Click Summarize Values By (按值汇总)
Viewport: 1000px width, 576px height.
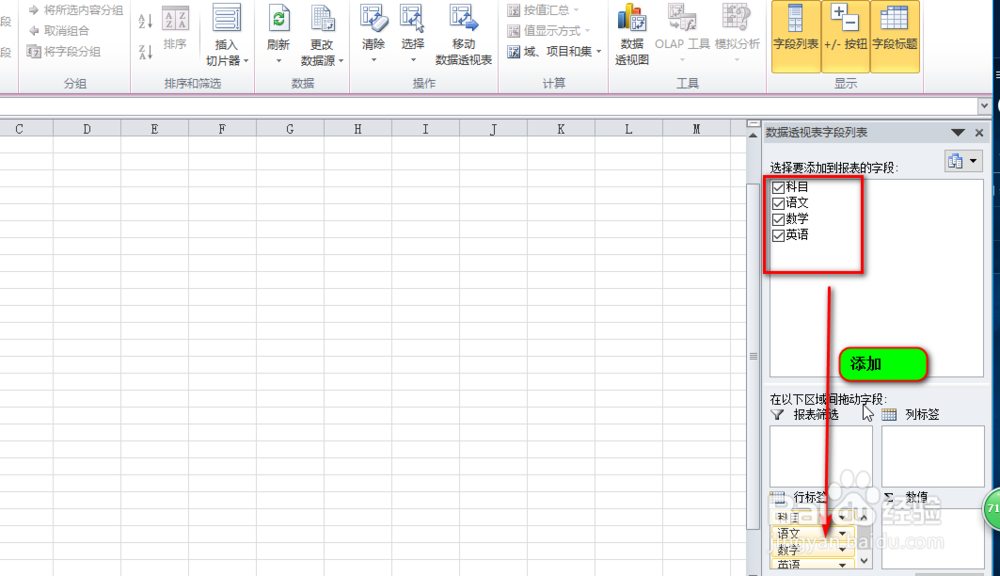point(543,10)
